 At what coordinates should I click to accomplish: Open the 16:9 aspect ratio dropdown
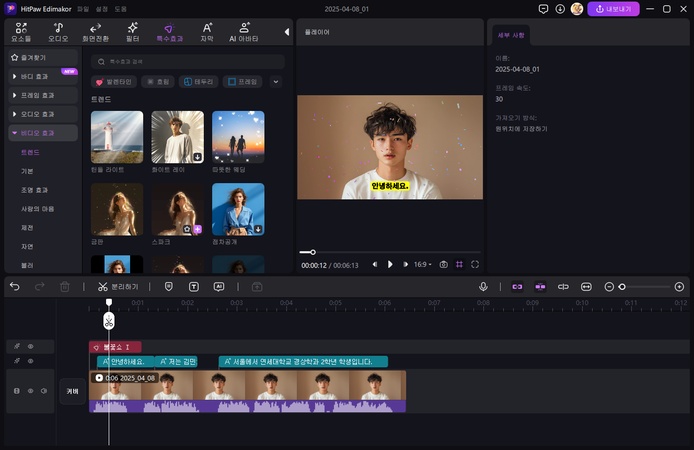tap(422, 264)
